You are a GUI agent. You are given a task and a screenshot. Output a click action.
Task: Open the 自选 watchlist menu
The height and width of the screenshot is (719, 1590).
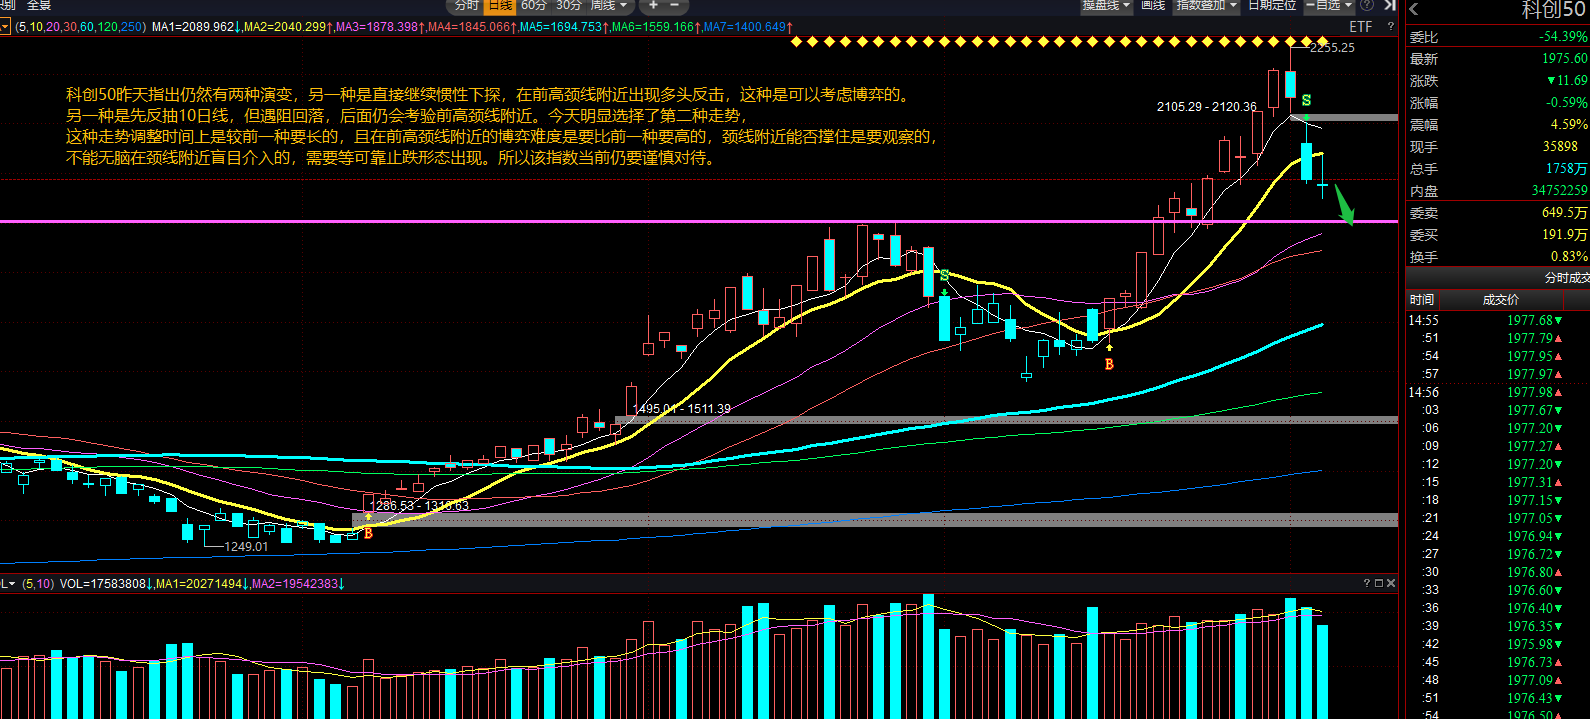[x=1330, y=5]
